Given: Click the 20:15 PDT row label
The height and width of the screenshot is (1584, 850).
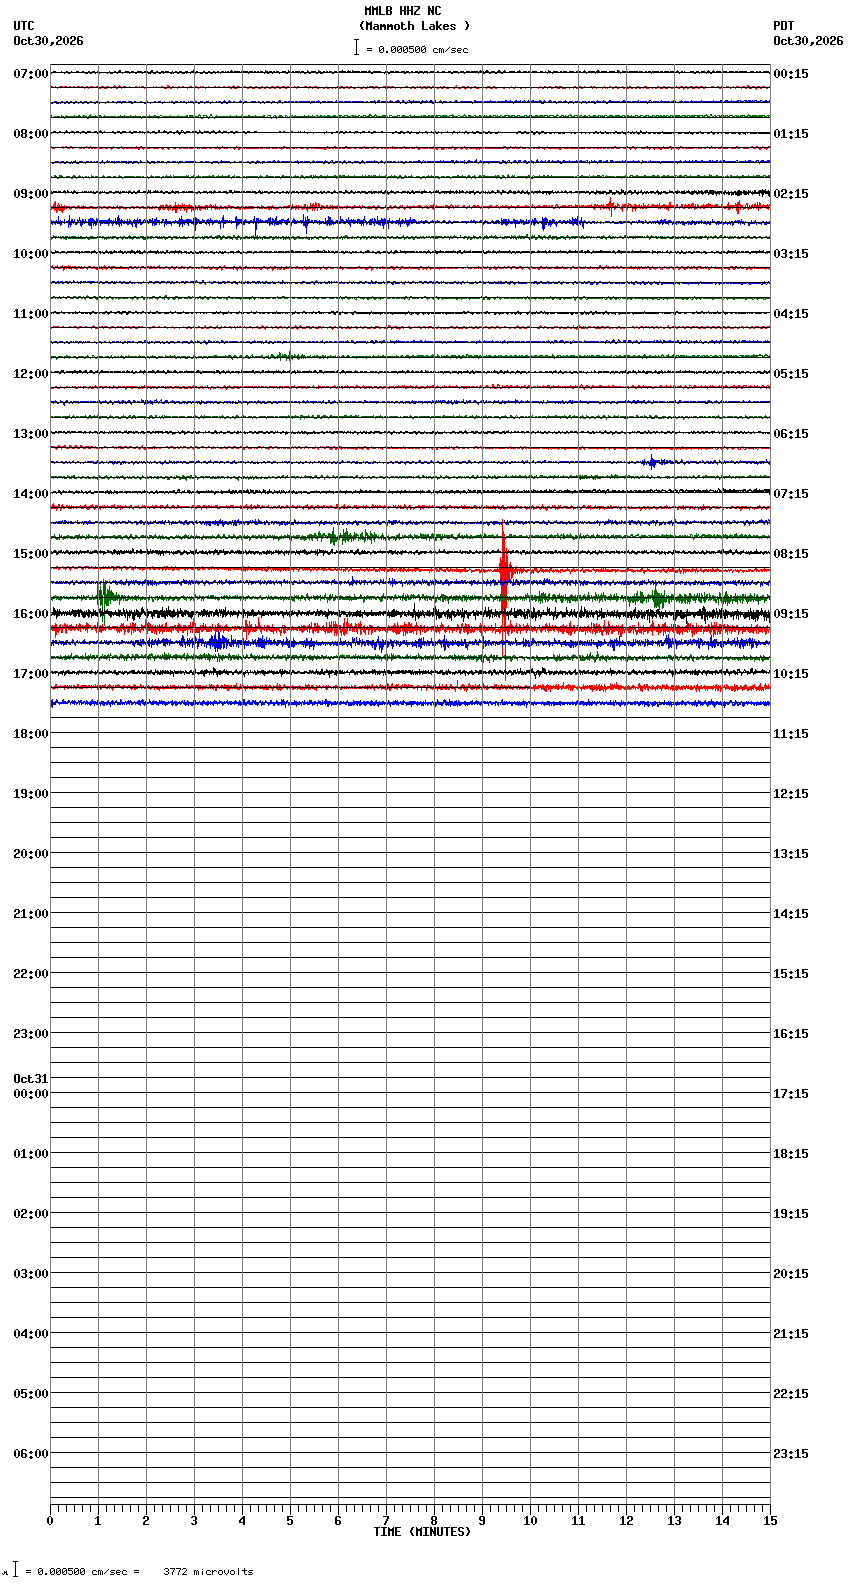Looking at the screenshot, I should click(791, 1274).
